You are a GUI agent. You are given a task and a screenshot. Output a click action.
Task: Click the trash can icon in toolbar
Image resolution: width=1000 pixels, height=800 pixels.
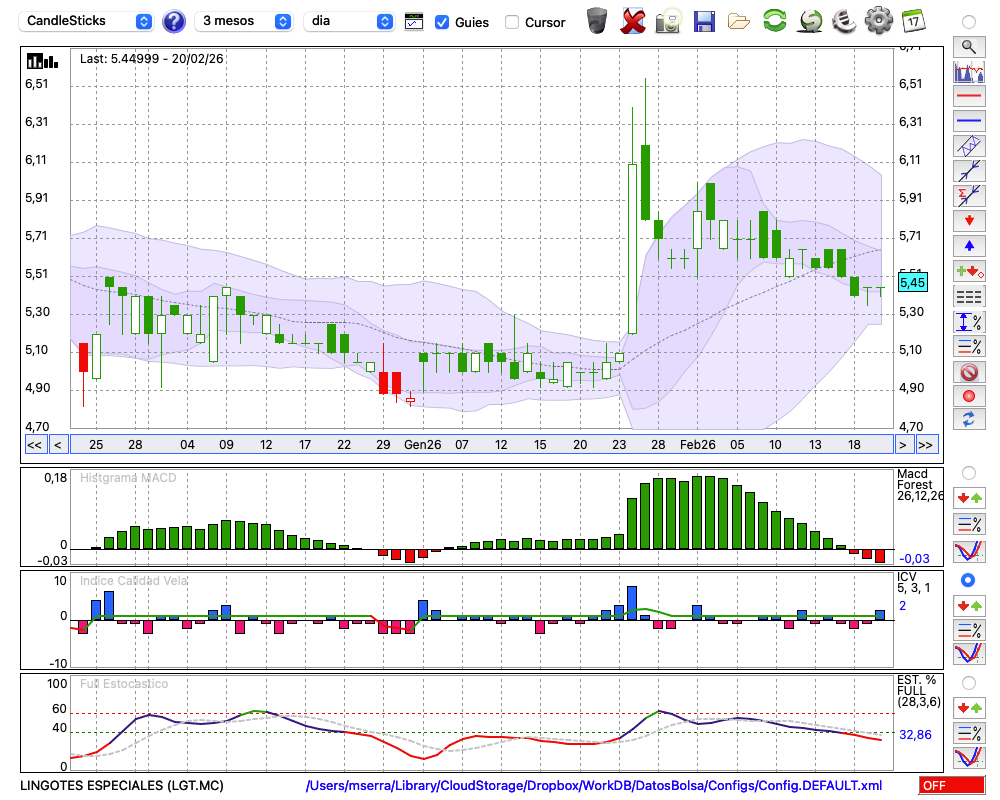pos(597,21)
